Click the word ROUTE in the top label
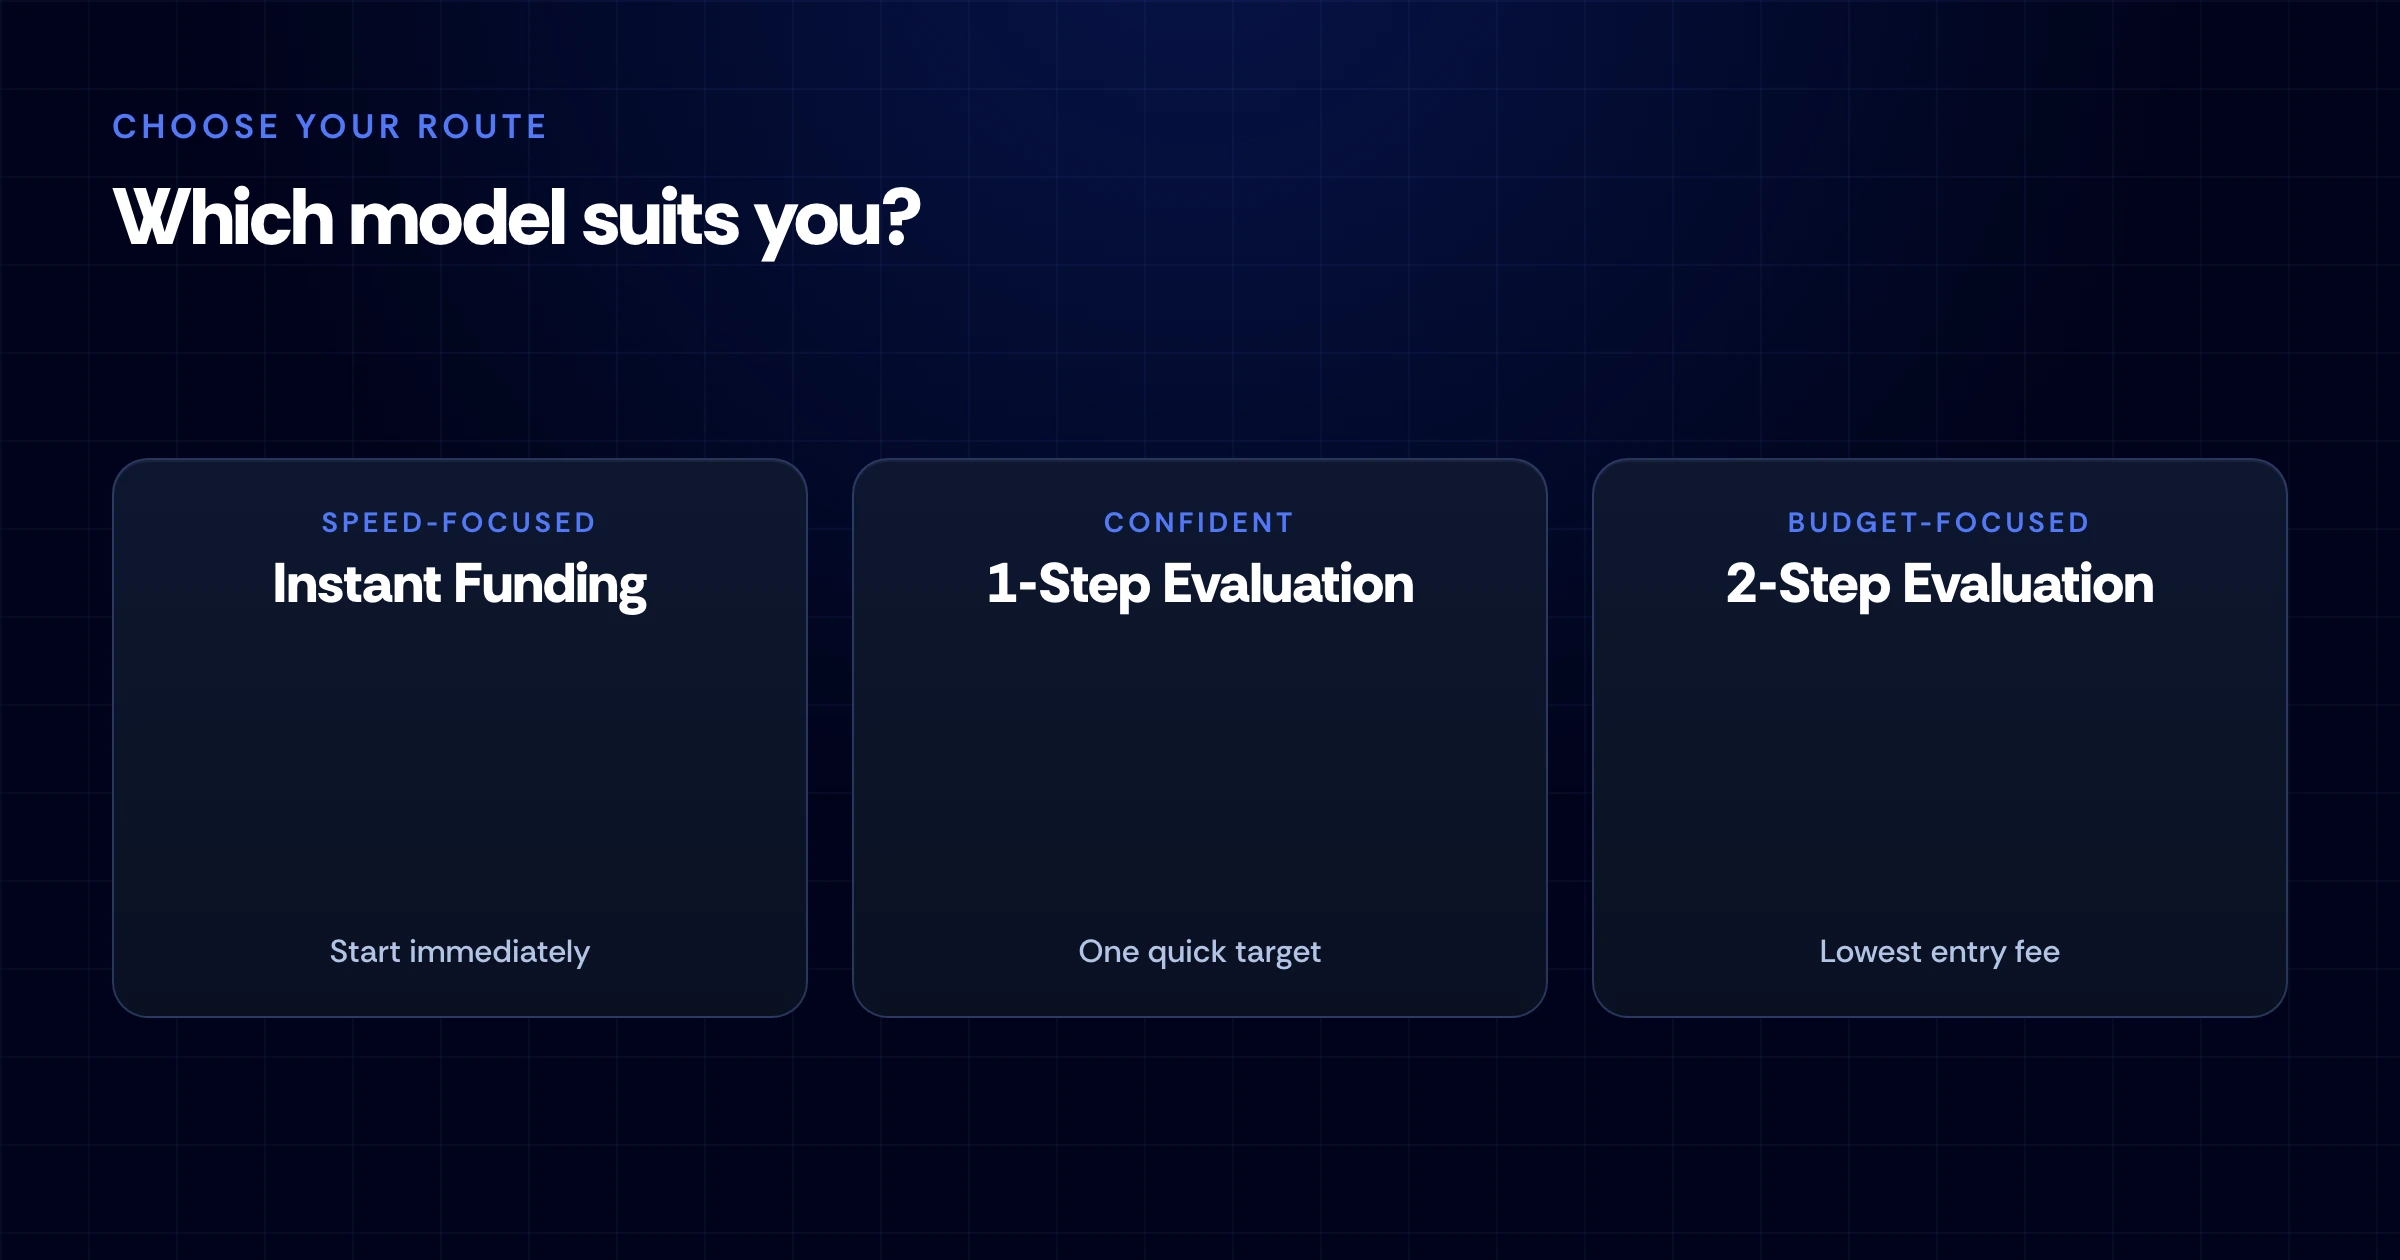This screenshot has height=1260, width=2400. pyautogui.click(x=482, y=127)
